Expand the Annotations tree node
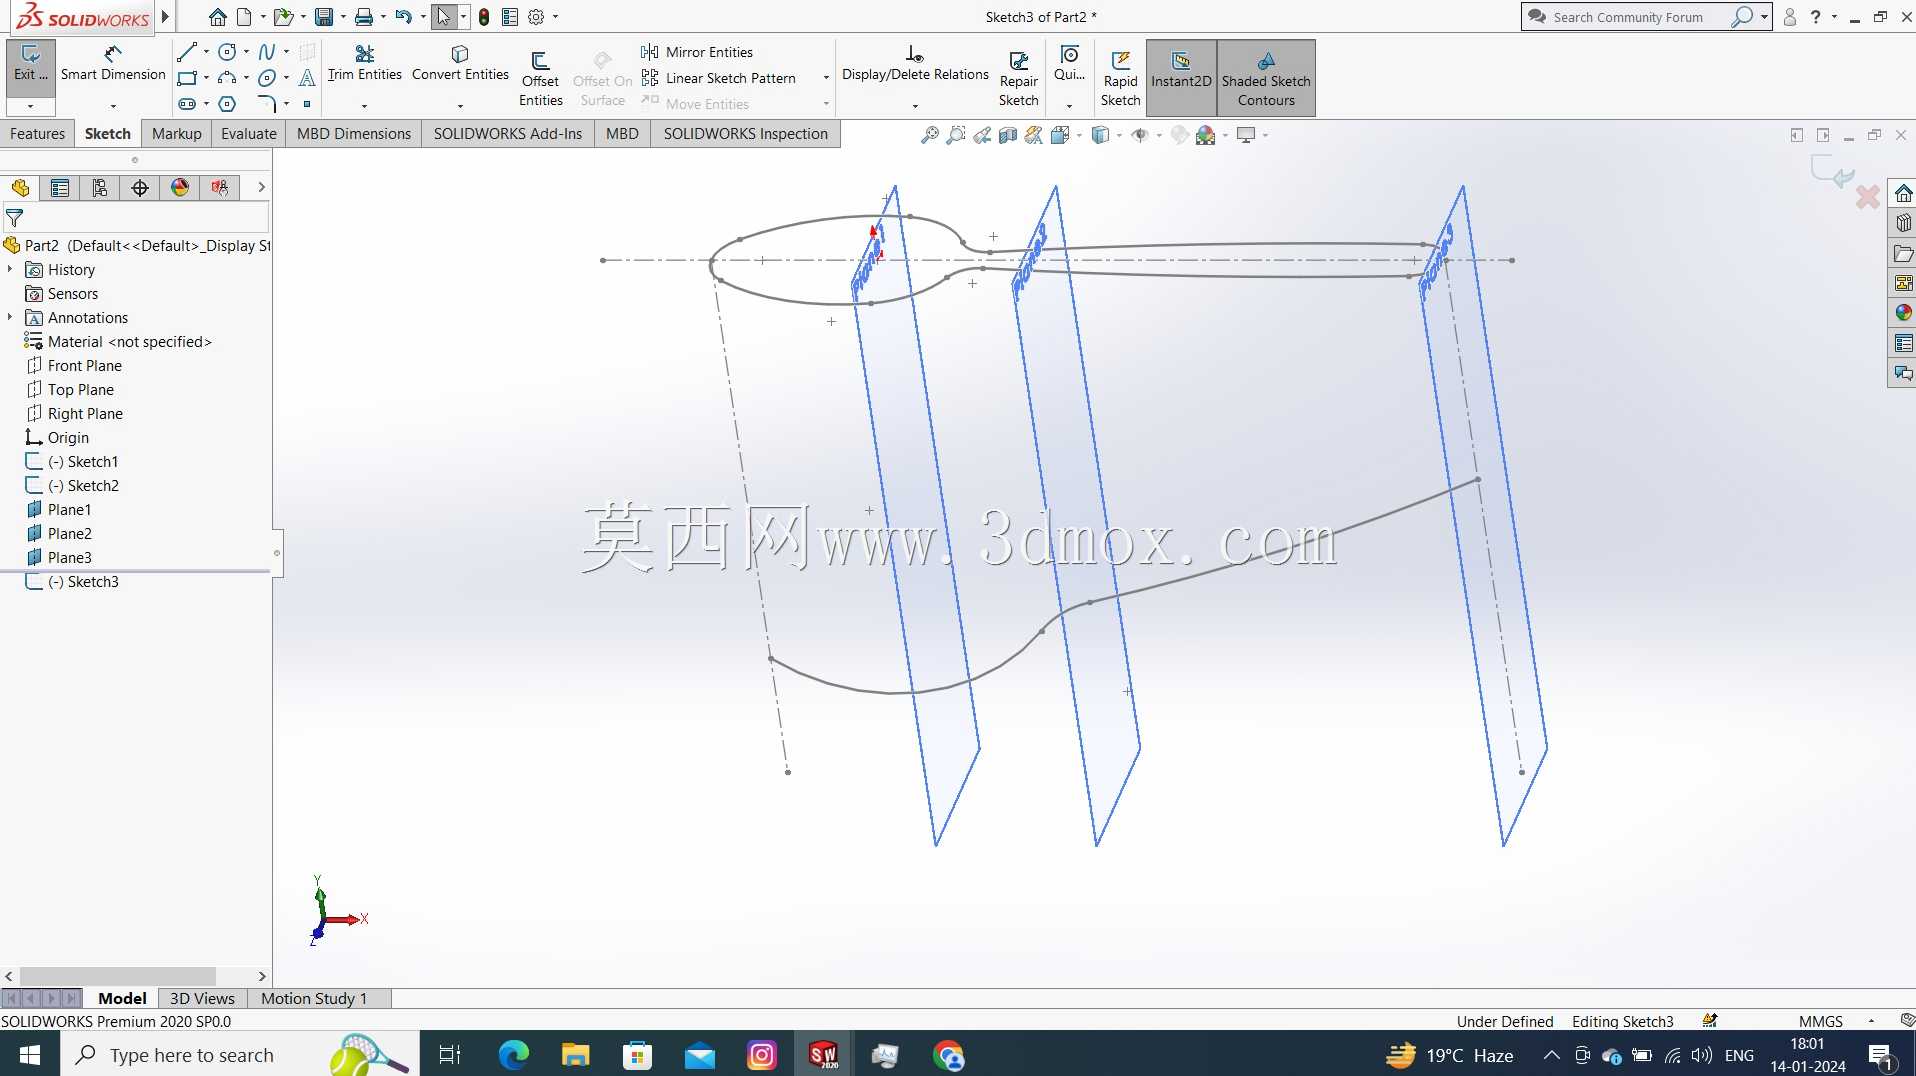Image resolution: width=1916 pixels, height=1076 pixels. (x=10, y=317)
